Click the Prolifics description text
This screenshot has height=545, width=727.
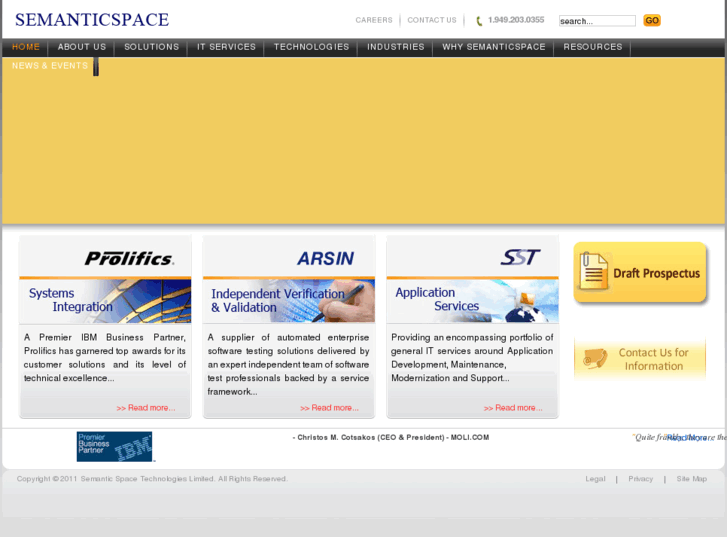click(x=105, y=358)
